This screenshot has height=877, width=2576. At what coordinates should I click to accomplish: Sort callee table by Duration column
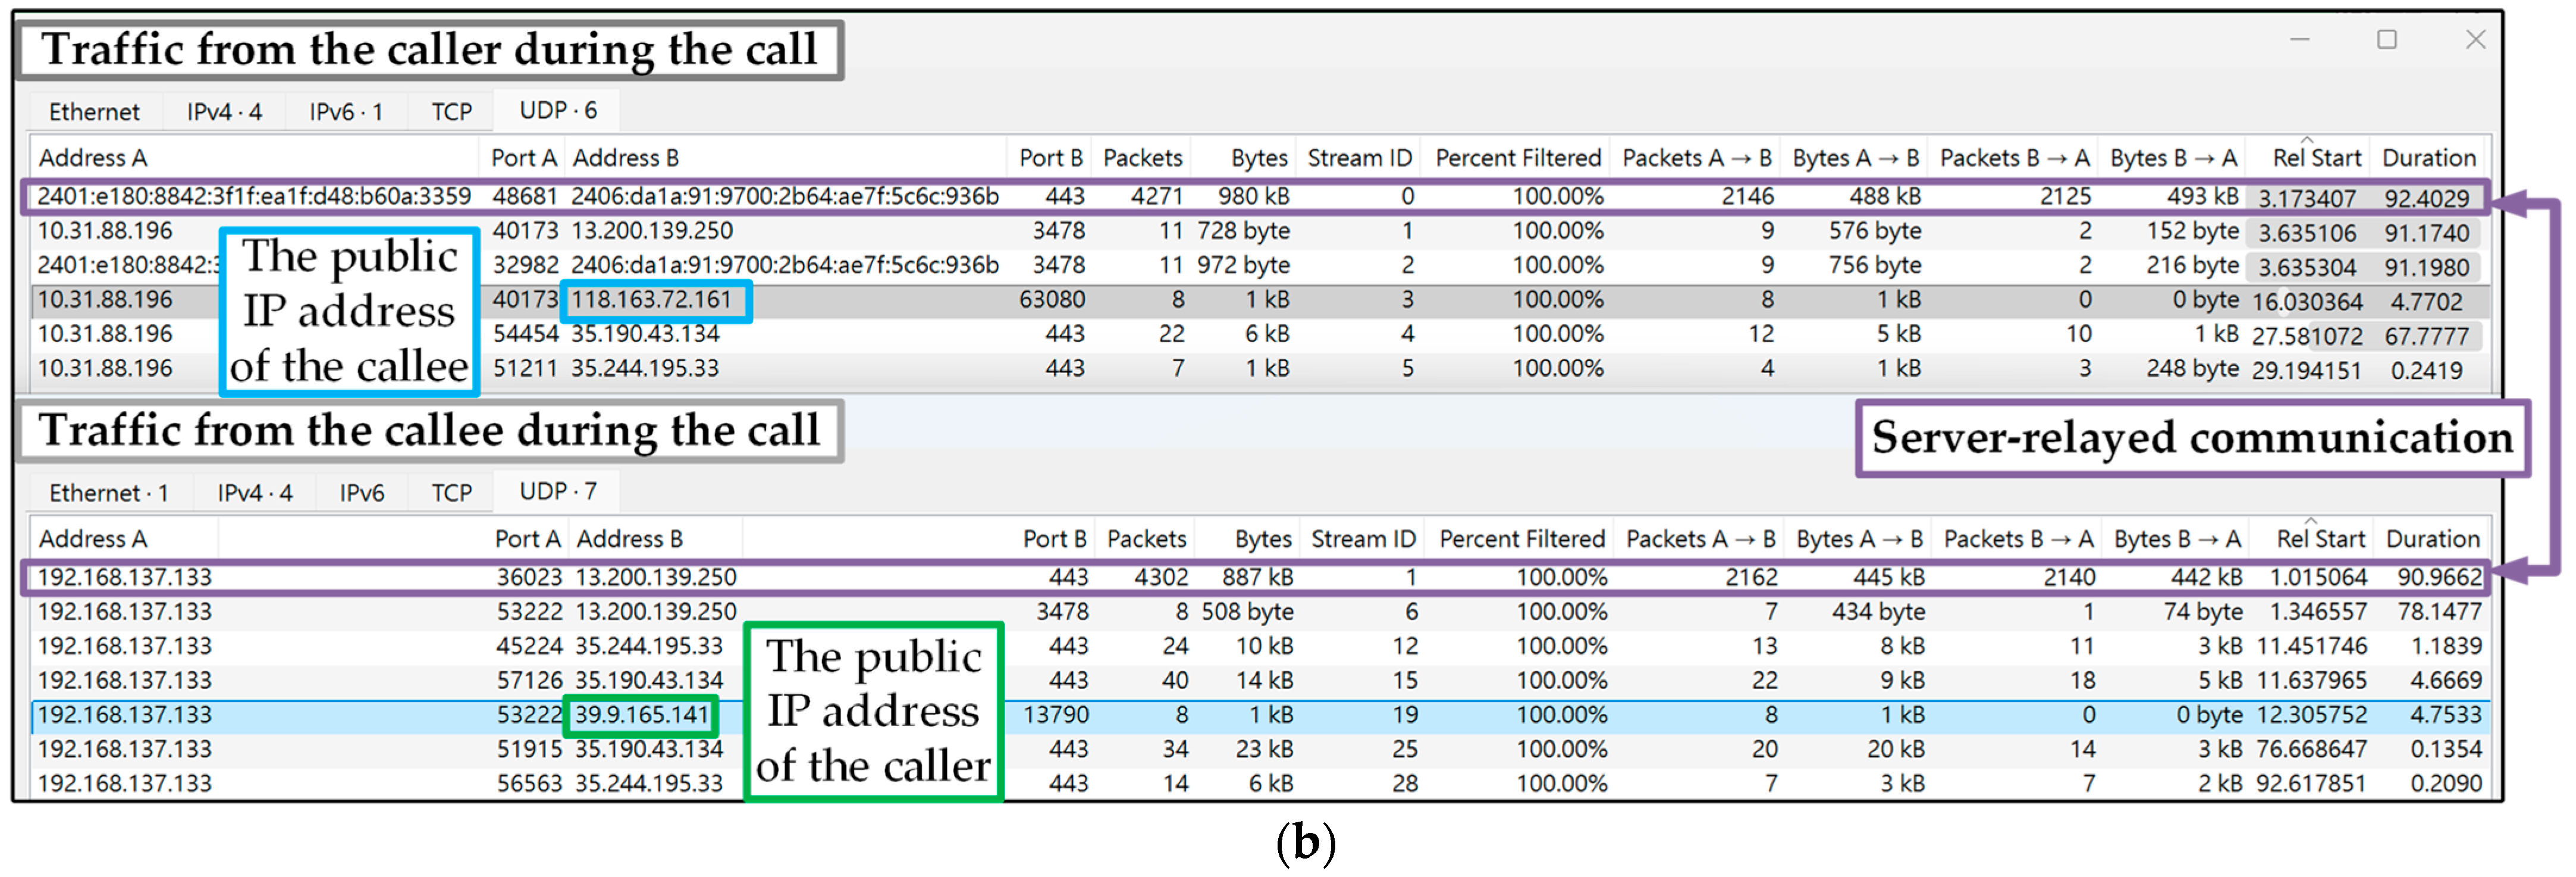click(x=2432, y=539)
